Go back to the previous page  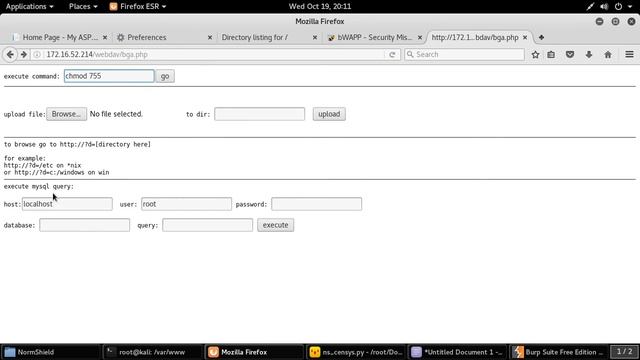point(10,54)
